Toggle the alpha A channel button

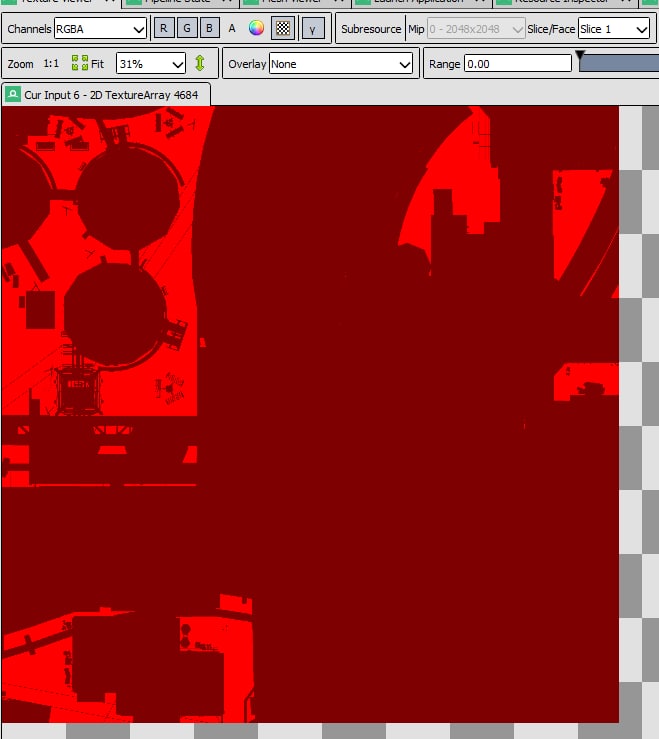[232, 28]
